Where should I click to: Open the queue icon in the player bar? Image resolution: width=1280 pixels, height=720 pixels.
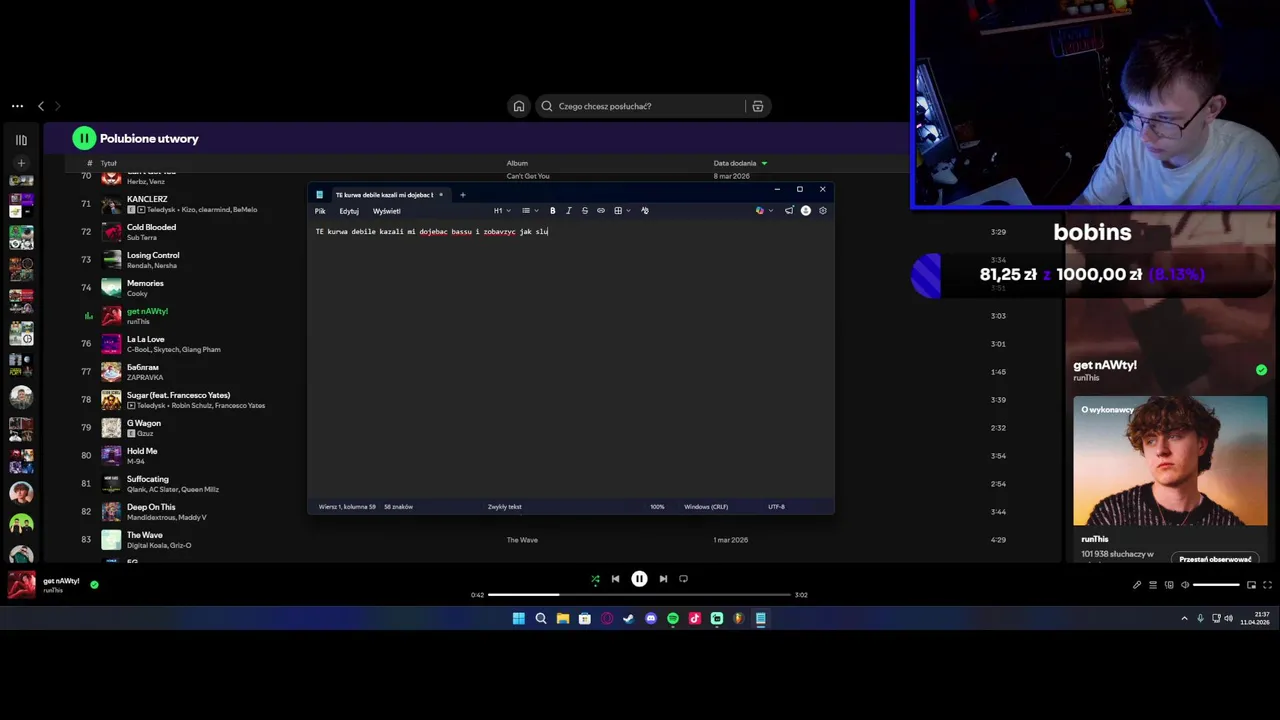[1153, 585]
